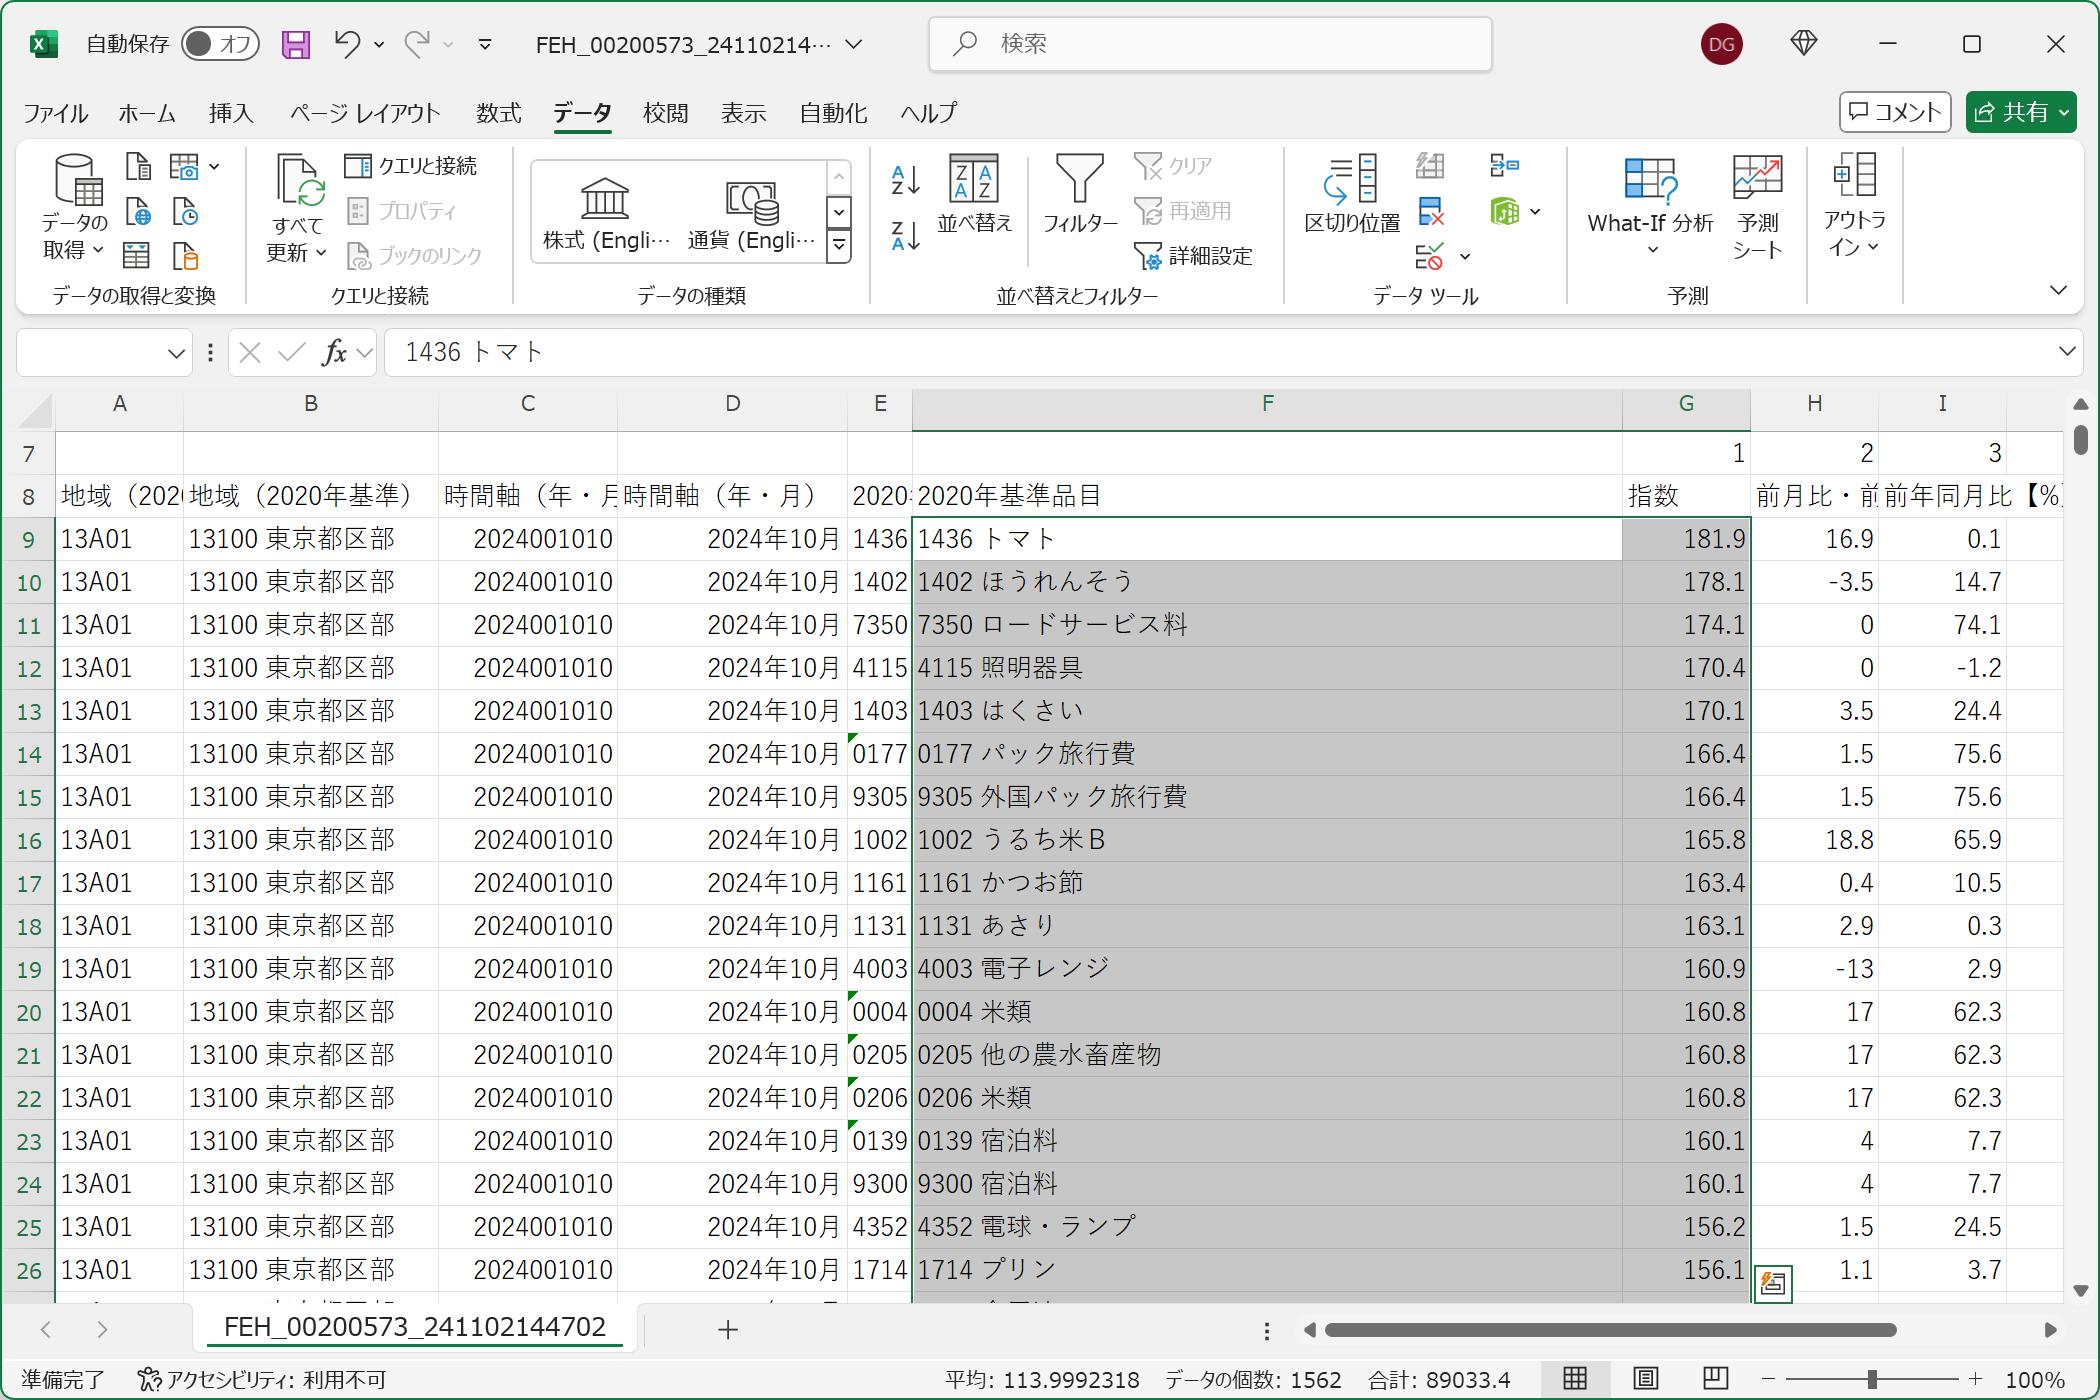
Task: Click the horizontal scrollbar thumb
Action: pos(1610,1330)
